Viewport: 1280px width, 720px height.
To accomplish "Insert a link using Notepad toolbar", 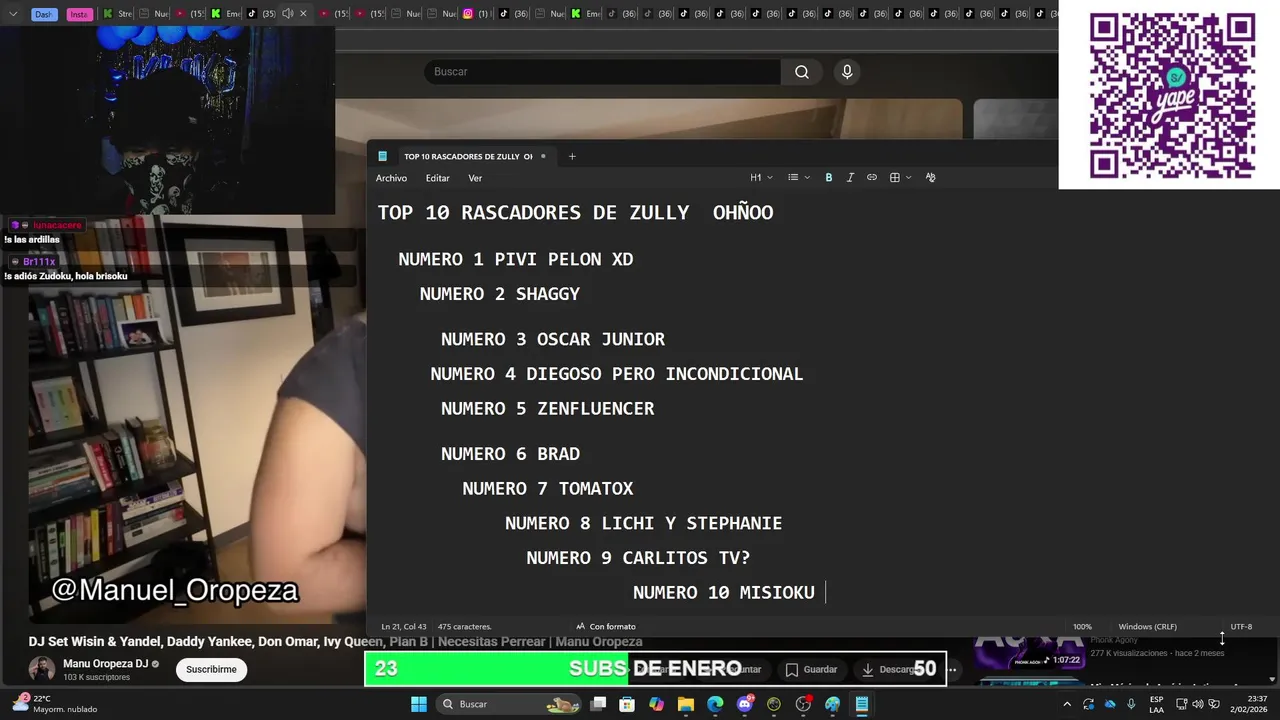I will coord(872,177).
